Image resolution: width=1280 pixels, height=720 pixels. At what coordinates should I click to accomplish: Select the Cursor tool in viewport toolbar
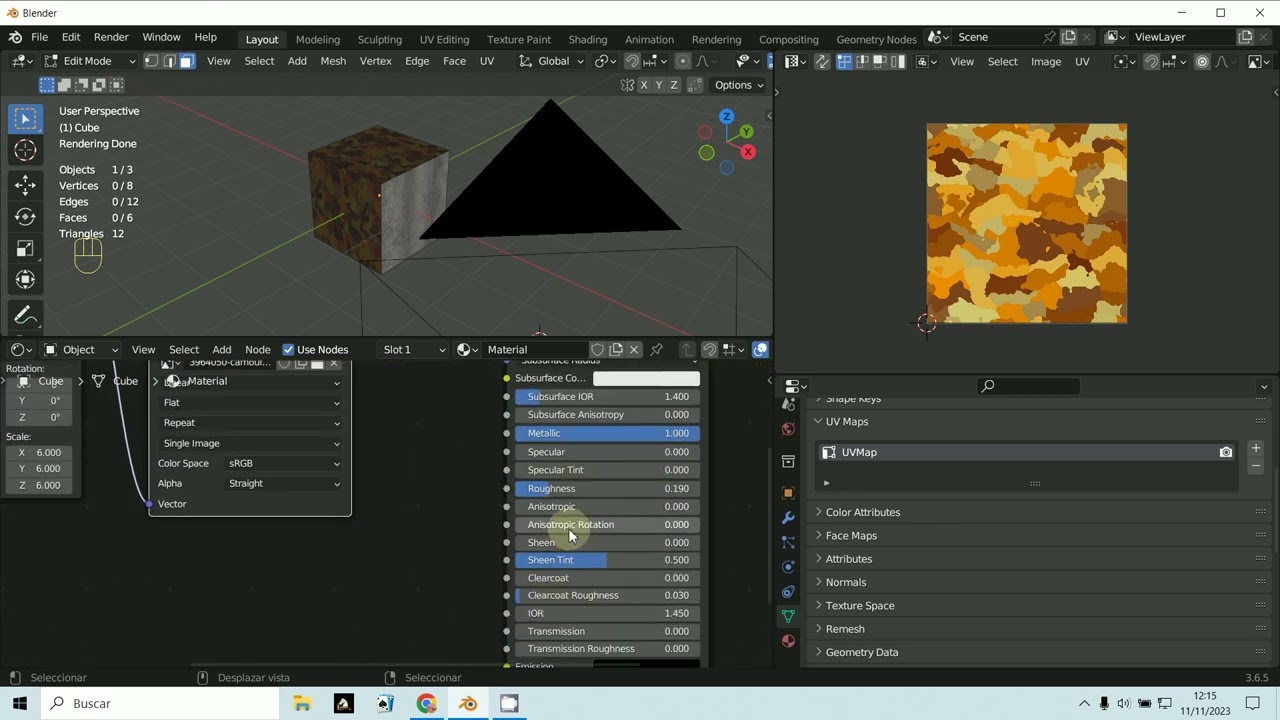[x=25, y=150]
